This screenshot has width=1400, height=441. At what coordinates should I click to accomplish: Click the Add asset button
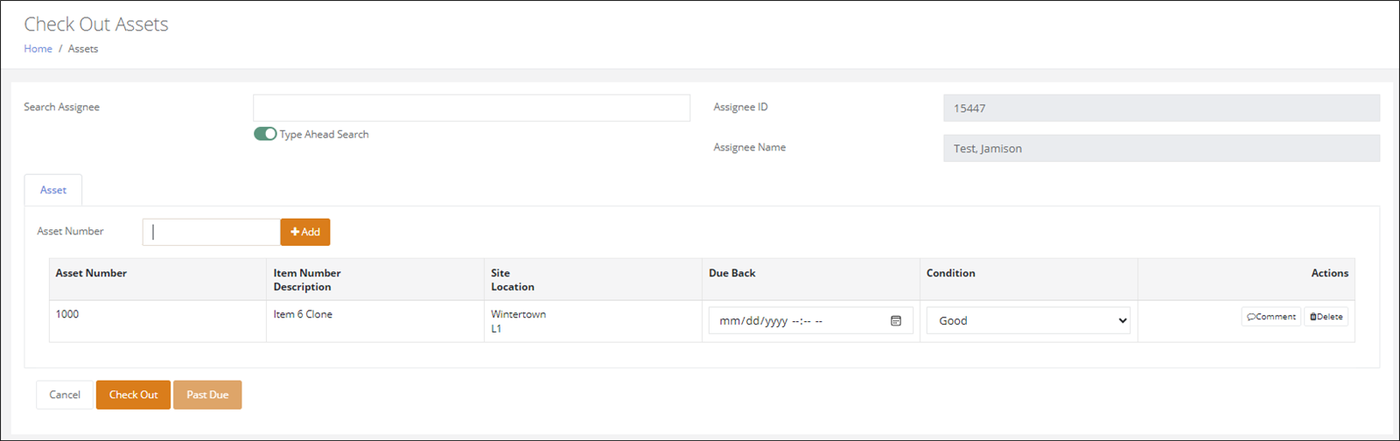305,232
